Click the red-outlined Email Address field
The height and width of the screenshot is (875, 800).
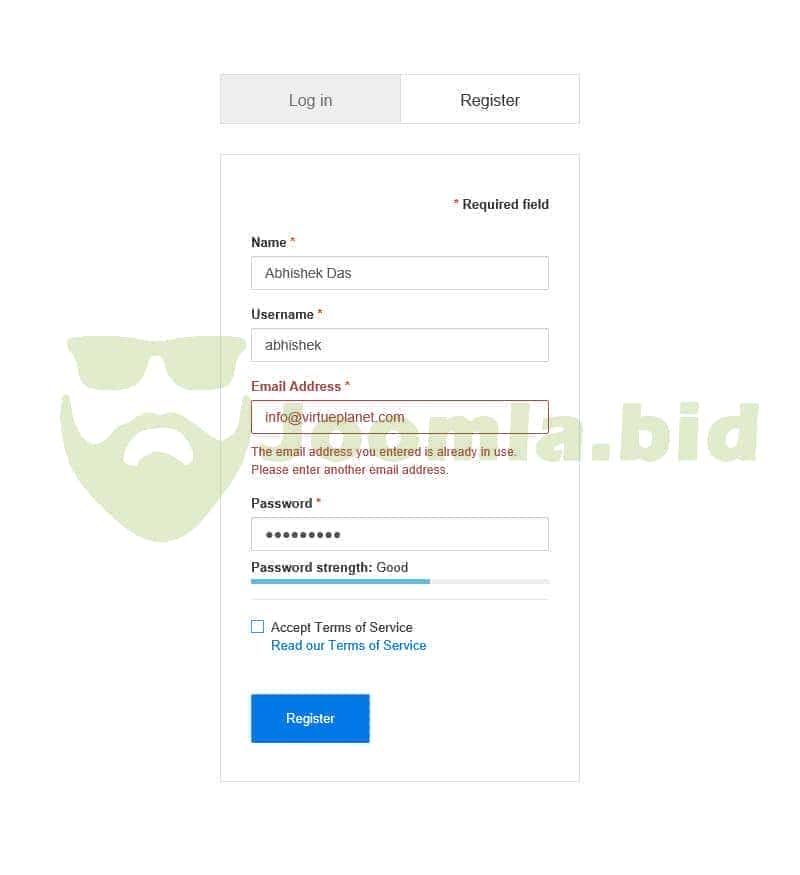[x=399, y=417]
